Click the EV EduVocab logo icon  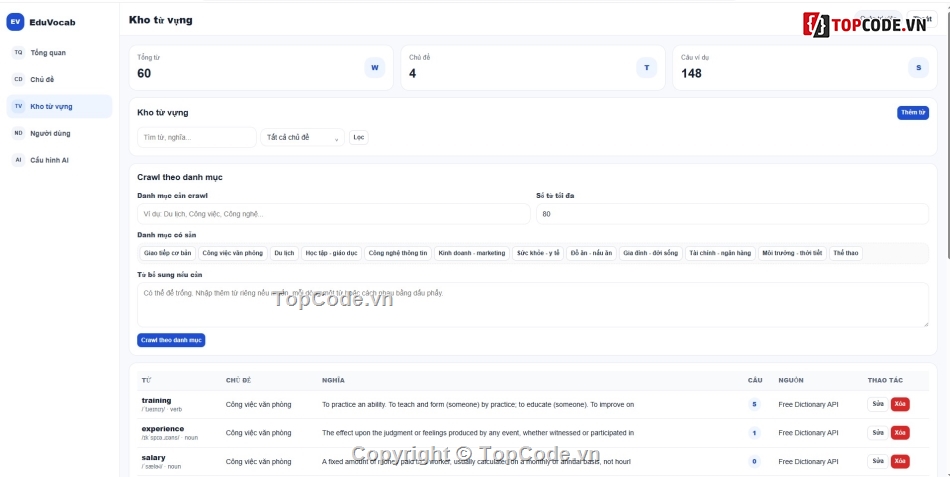click(15, 22)
